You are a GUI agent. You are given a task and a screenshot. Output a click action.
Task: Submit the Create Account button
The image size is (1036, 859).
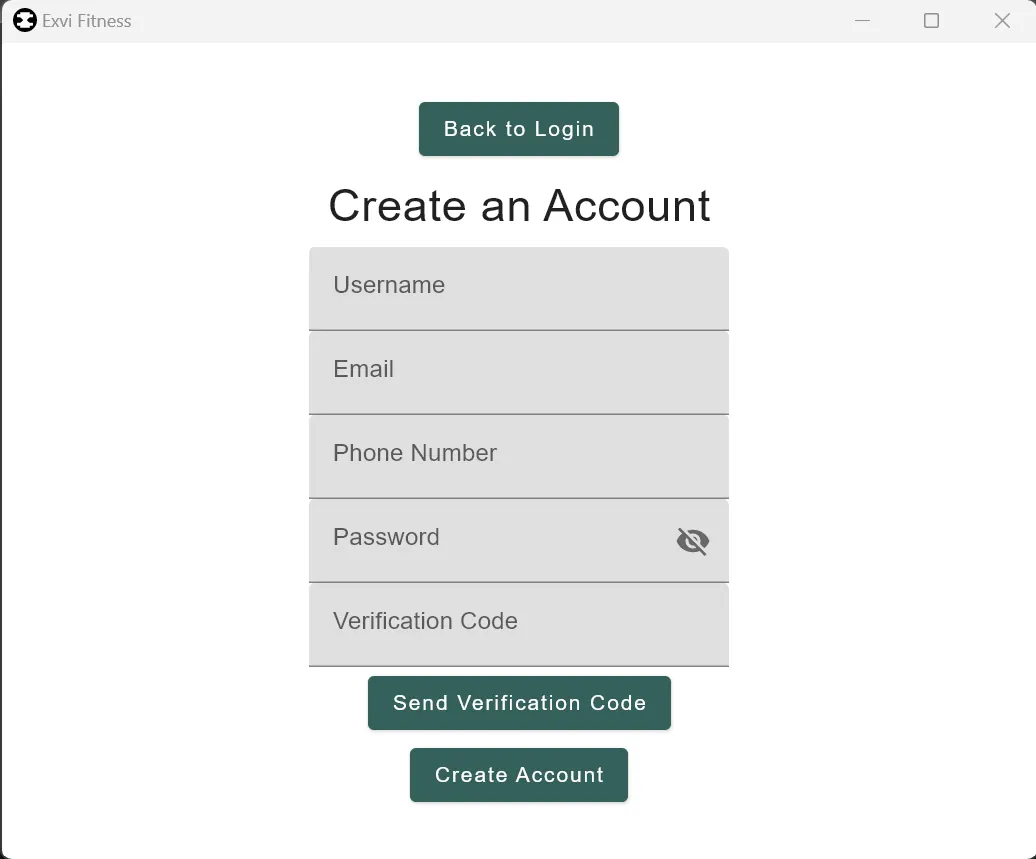(x=519, y=775)
